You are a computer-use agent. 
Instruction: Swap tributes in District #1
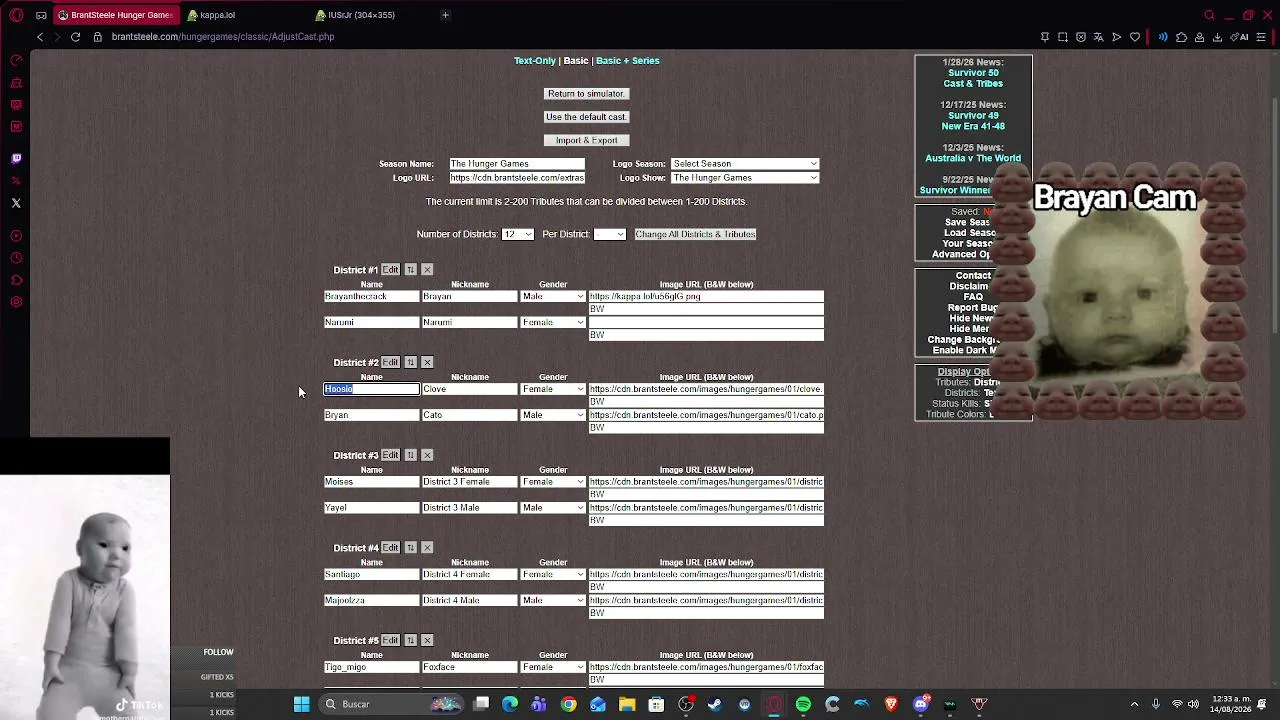(410, 270)
